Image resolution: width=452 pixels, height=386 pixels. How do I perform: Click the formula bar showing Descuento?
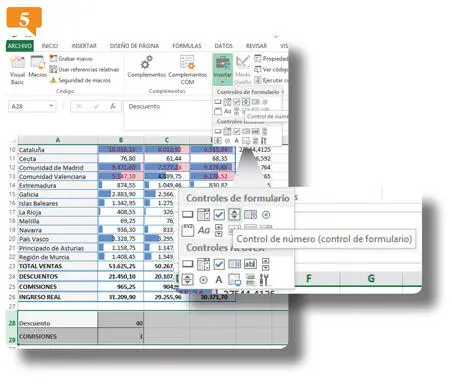pyautogui.click(x=168, y=115)
